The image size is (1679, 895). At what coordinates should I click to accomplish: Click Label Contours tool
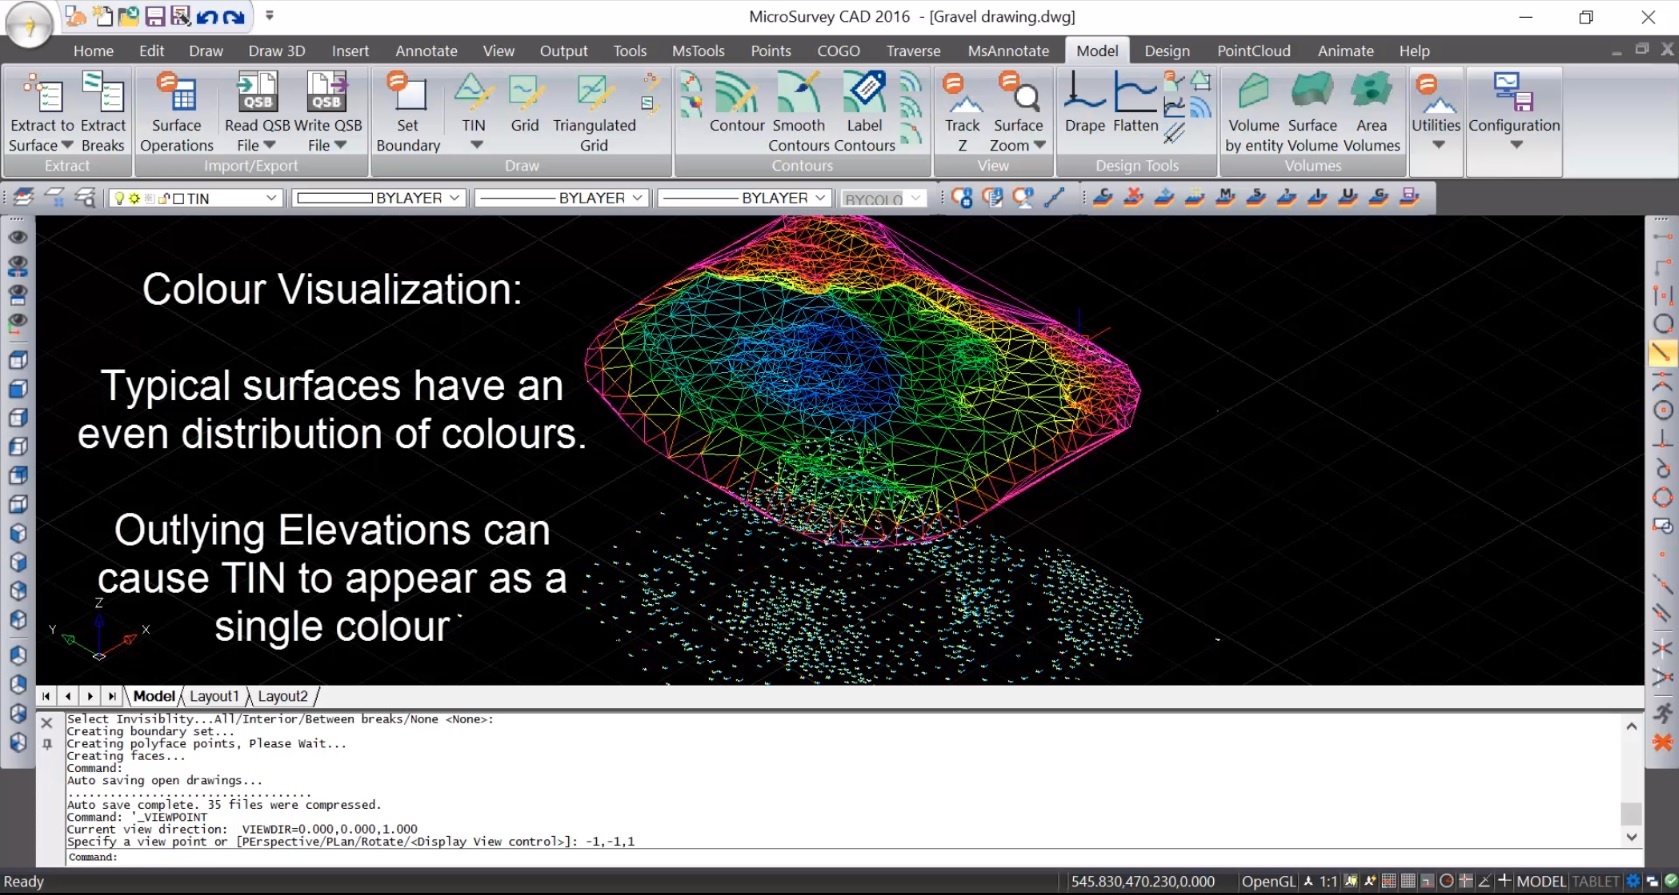tap(864, 112)
